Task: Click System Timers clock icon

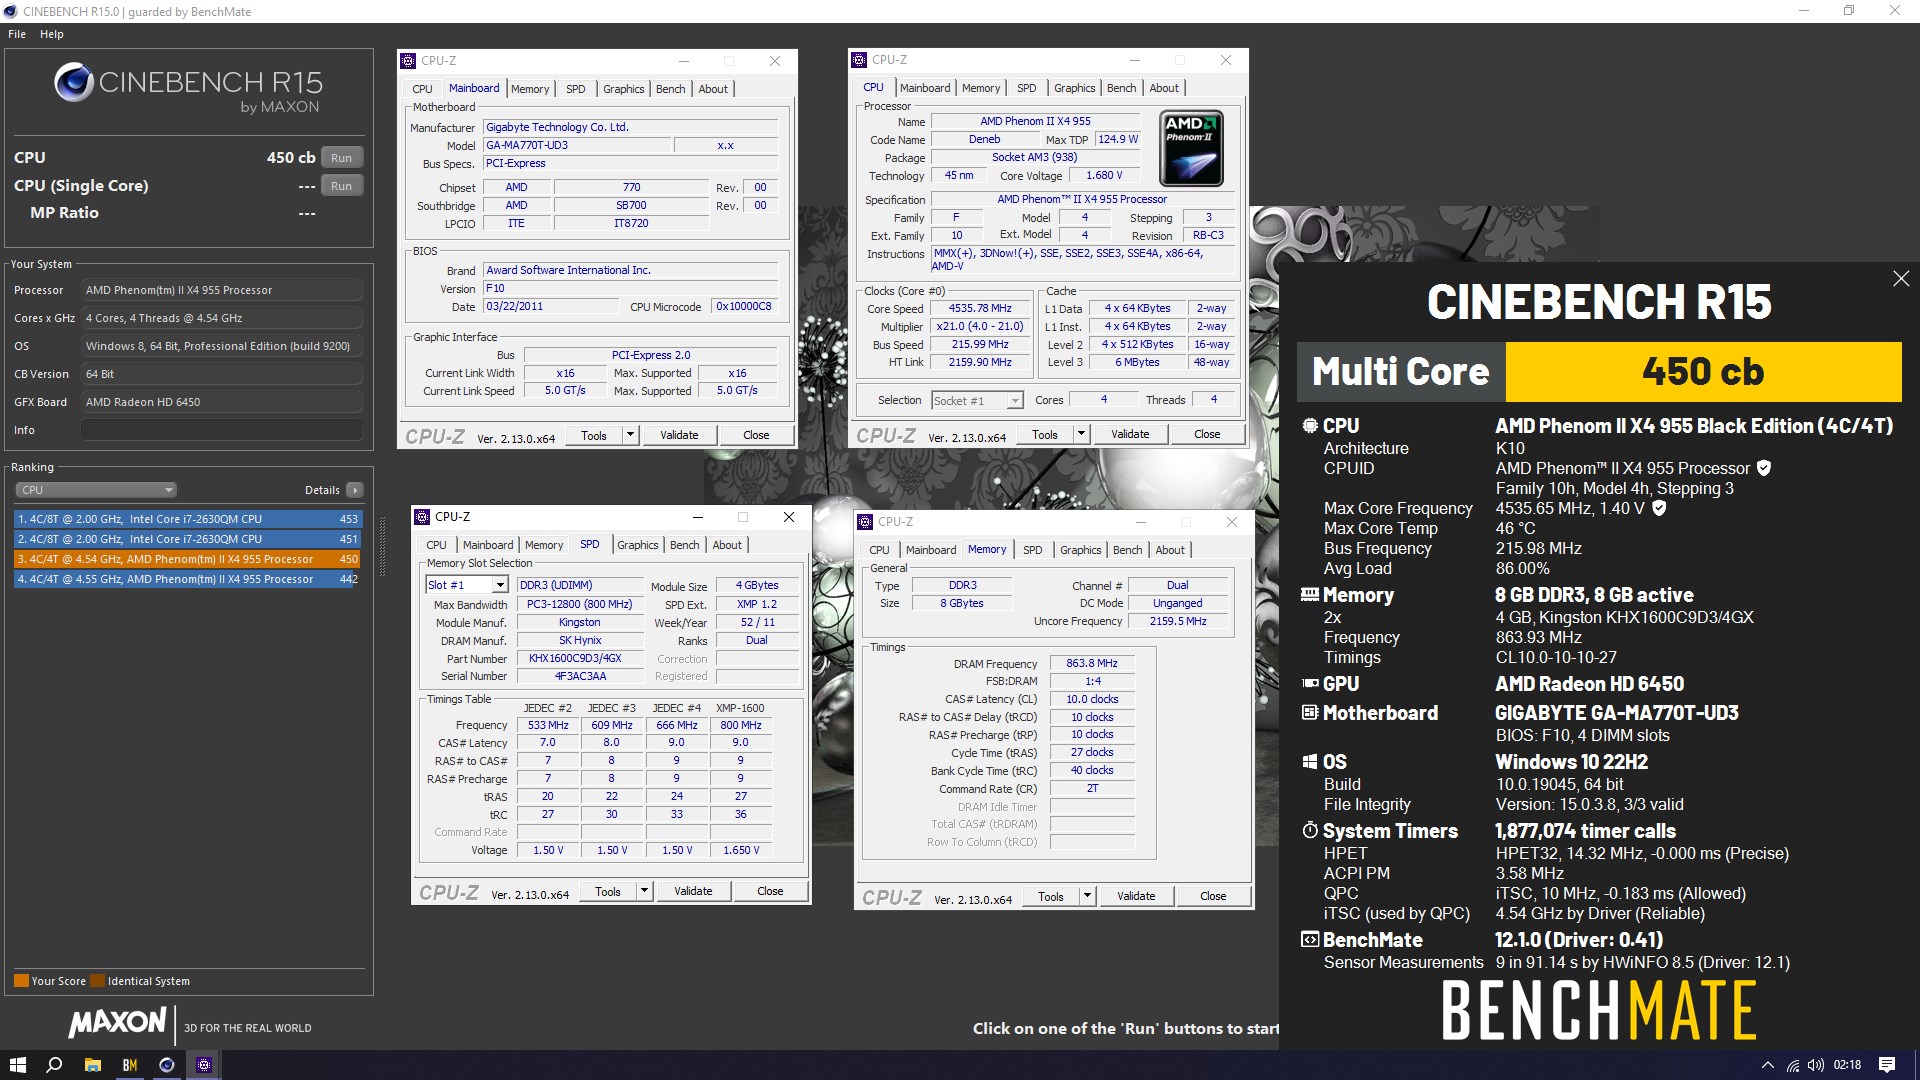Action: (1310, 831)
